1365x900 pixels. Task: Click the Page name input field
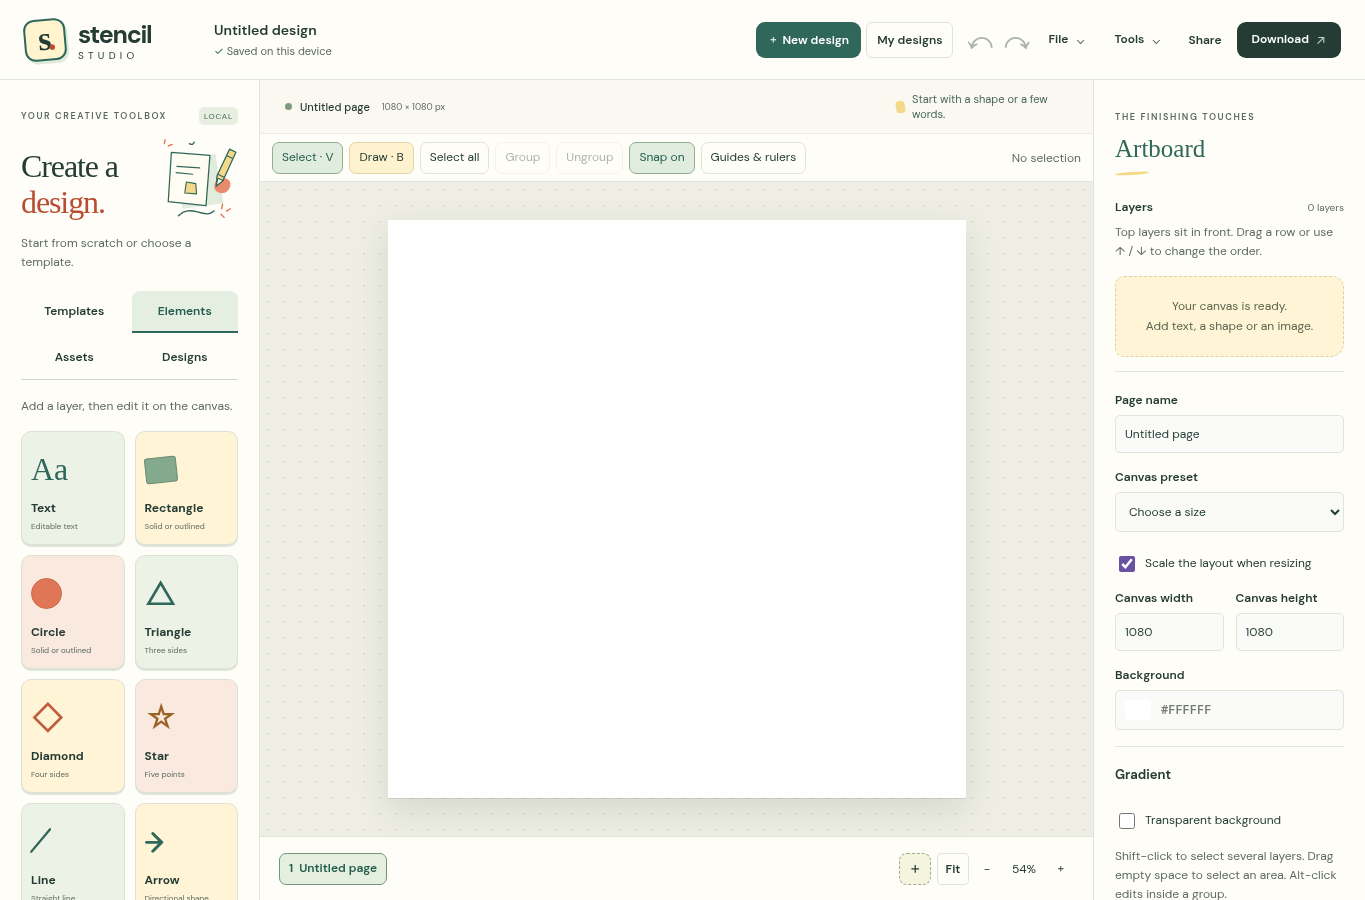click(x=1229, y=434)
